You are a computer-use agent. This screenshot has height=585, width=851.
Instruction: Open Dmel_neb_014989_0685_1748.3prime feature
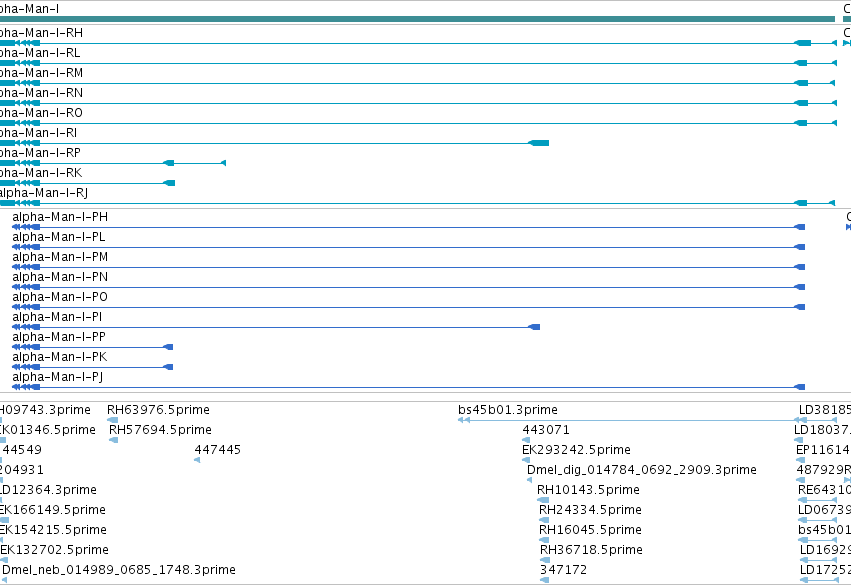[119, 570]
